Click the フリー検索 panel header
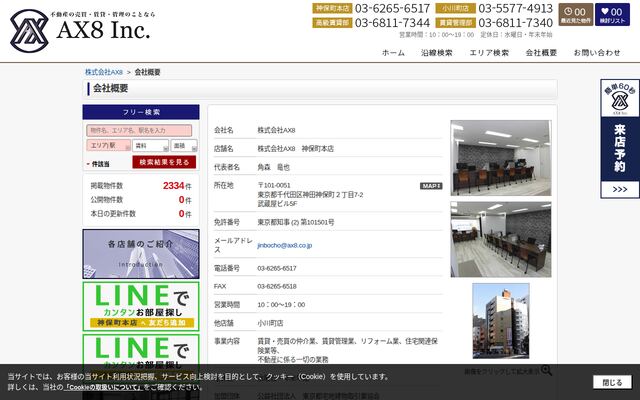Image resolution: width=640 pixels, height=400 pixels. [141, 112]
